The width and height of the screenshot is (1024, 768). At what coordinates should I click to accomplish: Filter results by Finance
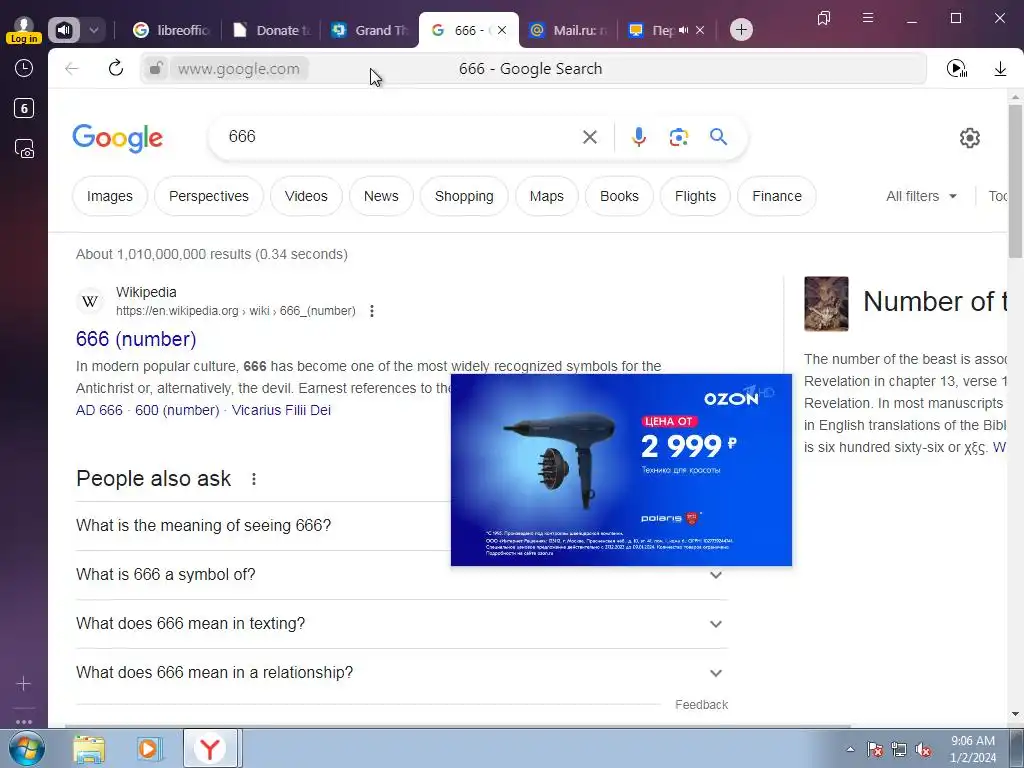click(x=777, y=196)
